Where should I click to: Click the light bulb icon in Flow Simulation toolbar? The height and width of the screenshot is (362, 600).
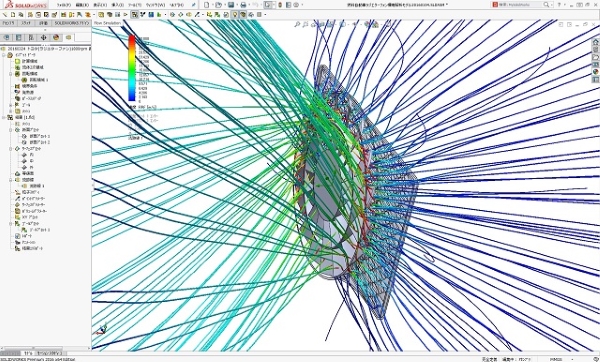point(235,15)
